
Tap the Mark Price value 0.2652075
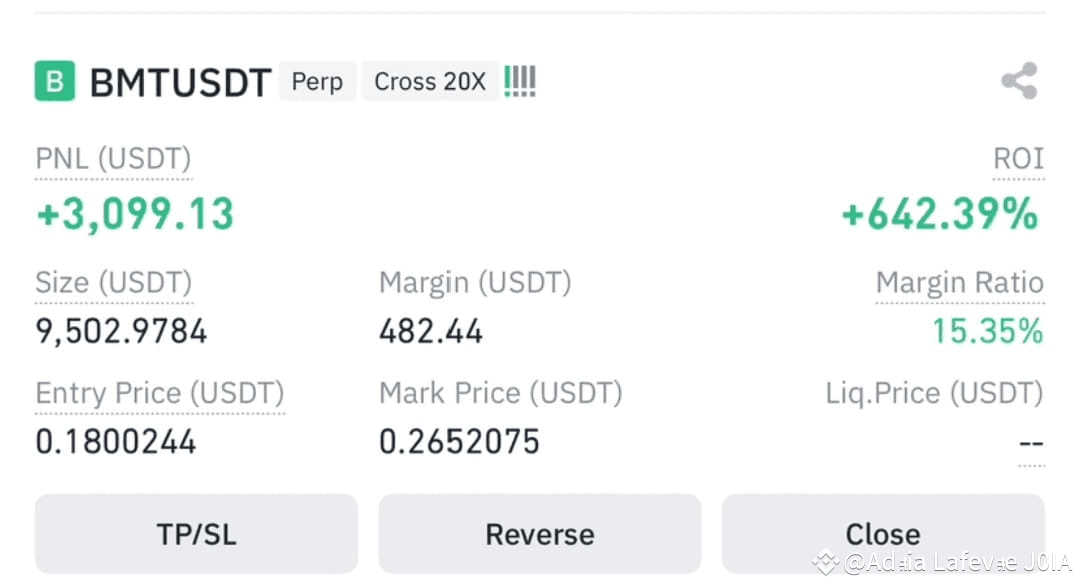tap(459, 442)
